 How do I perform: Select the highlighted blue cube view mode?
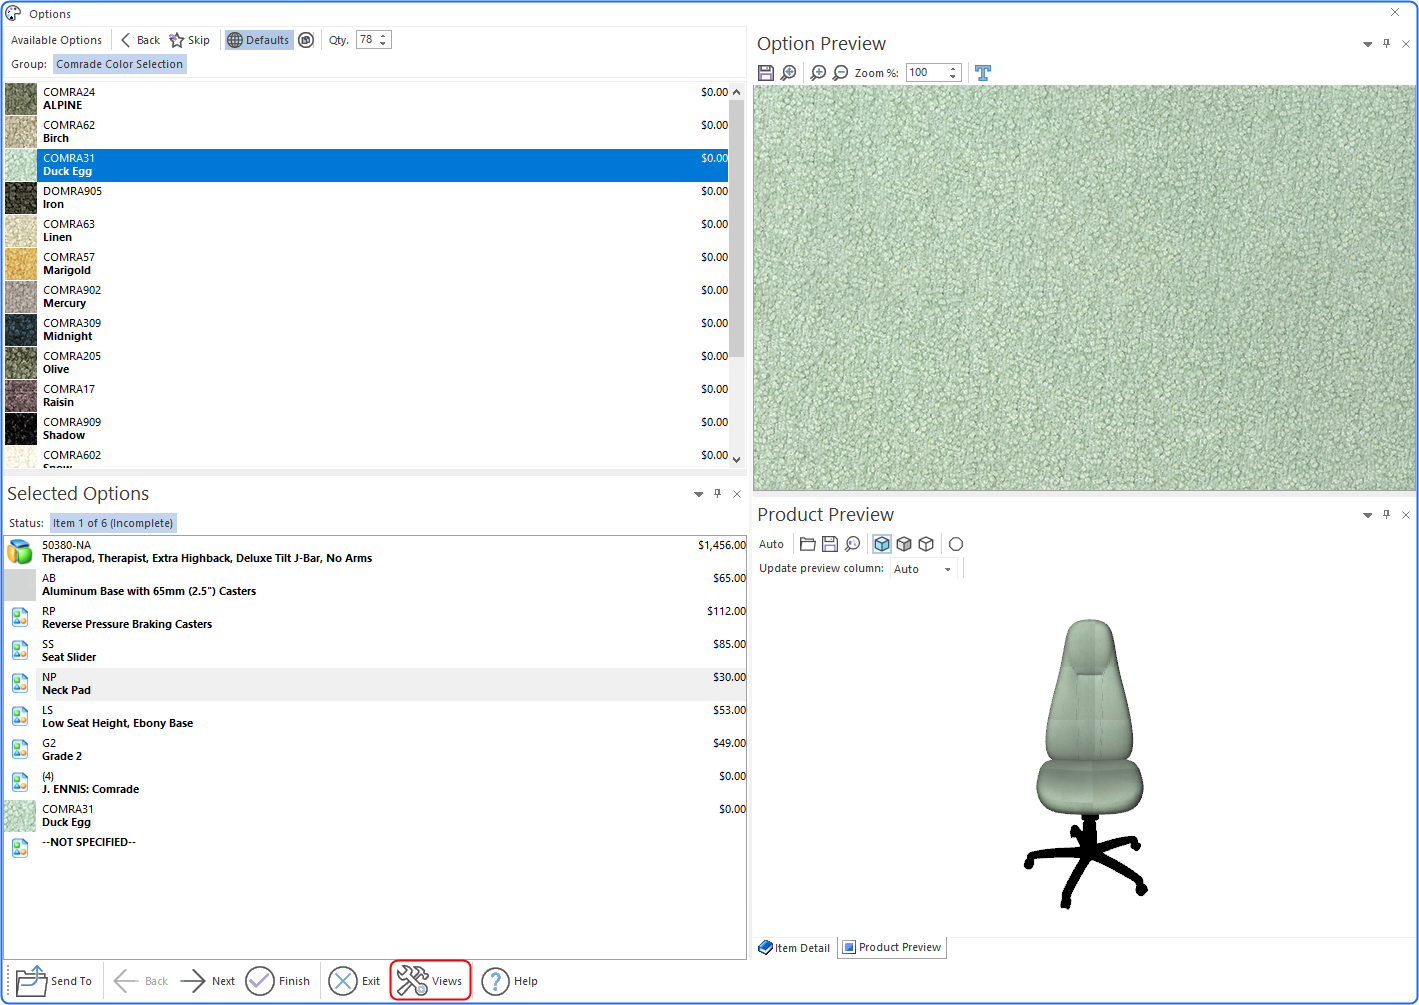pyautogui.click(x=882, y=544)
